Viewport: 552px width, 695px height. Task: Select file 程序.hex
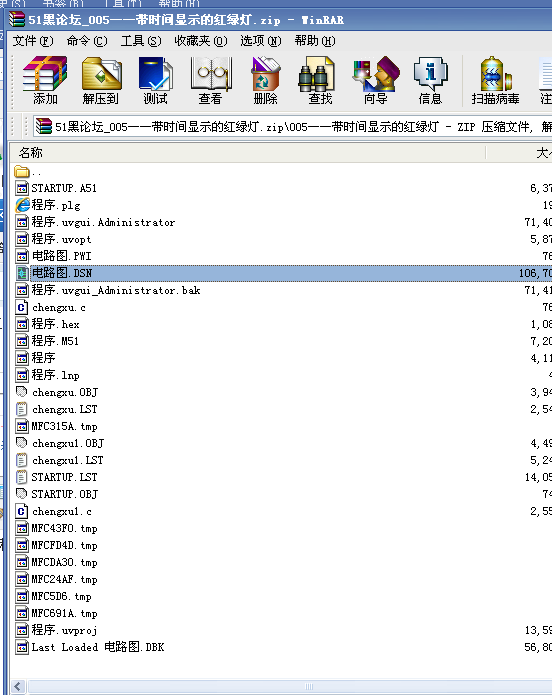click(x=55, y=324)
